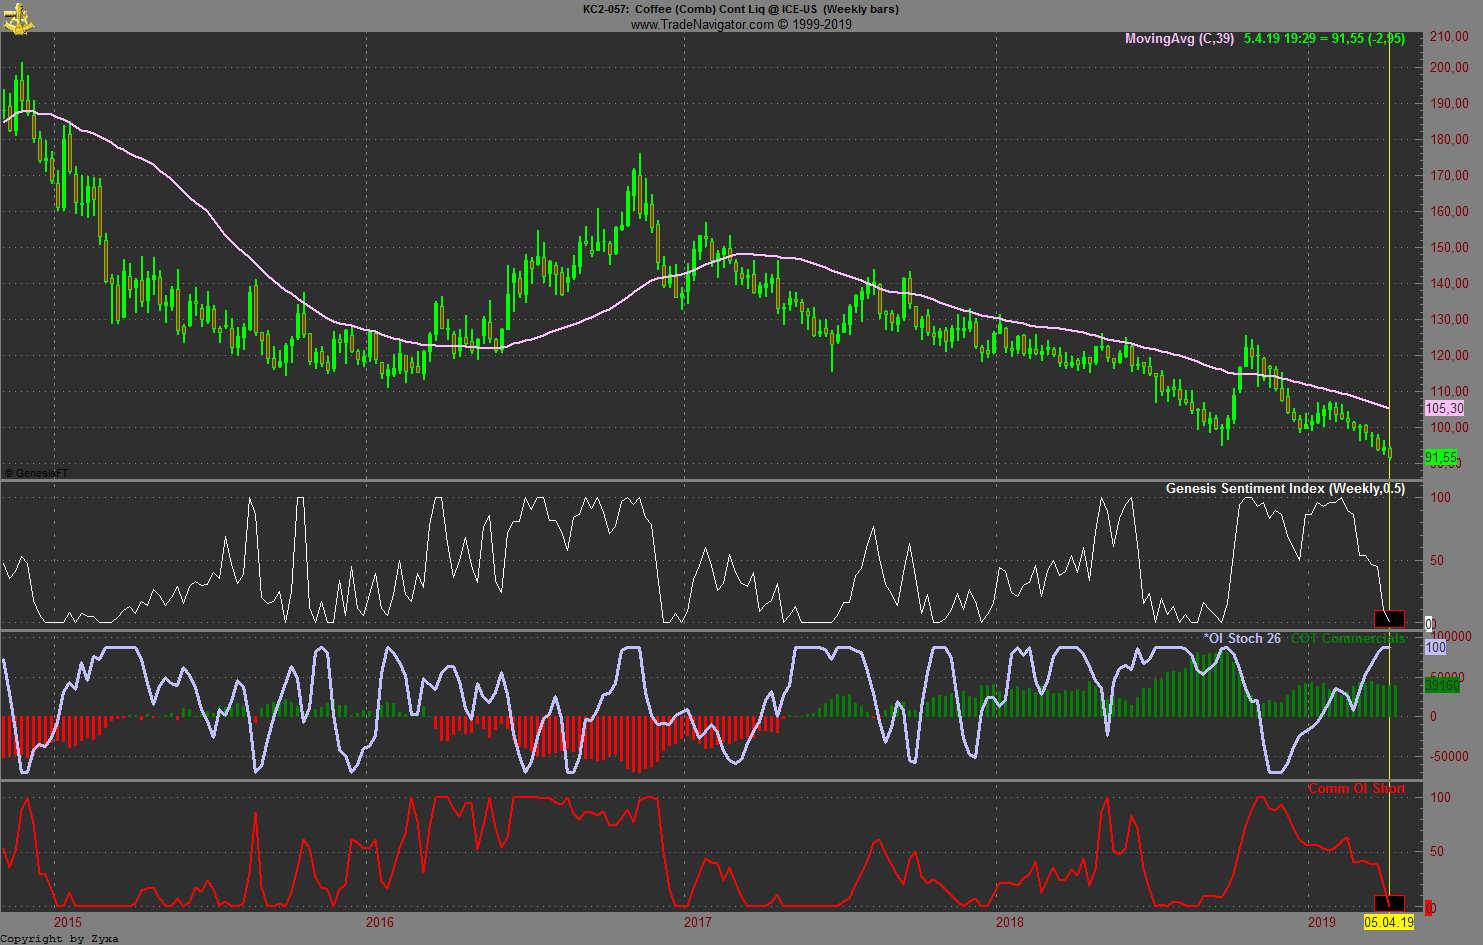Screen dimensions: 1483x945
Task: Click the 2015 year label on time axis
Action: coord(68,922)
